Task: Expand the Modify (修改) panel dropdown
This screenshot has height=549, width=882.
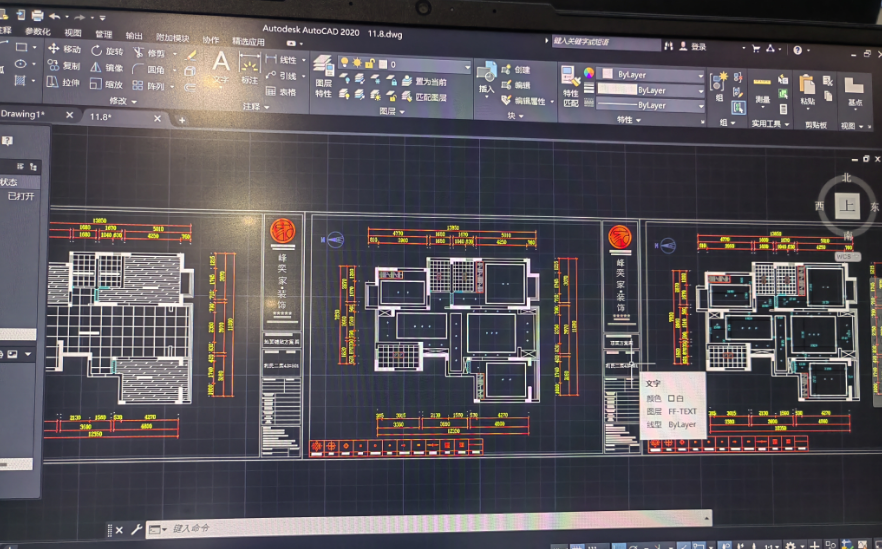Action: point(122,101)
